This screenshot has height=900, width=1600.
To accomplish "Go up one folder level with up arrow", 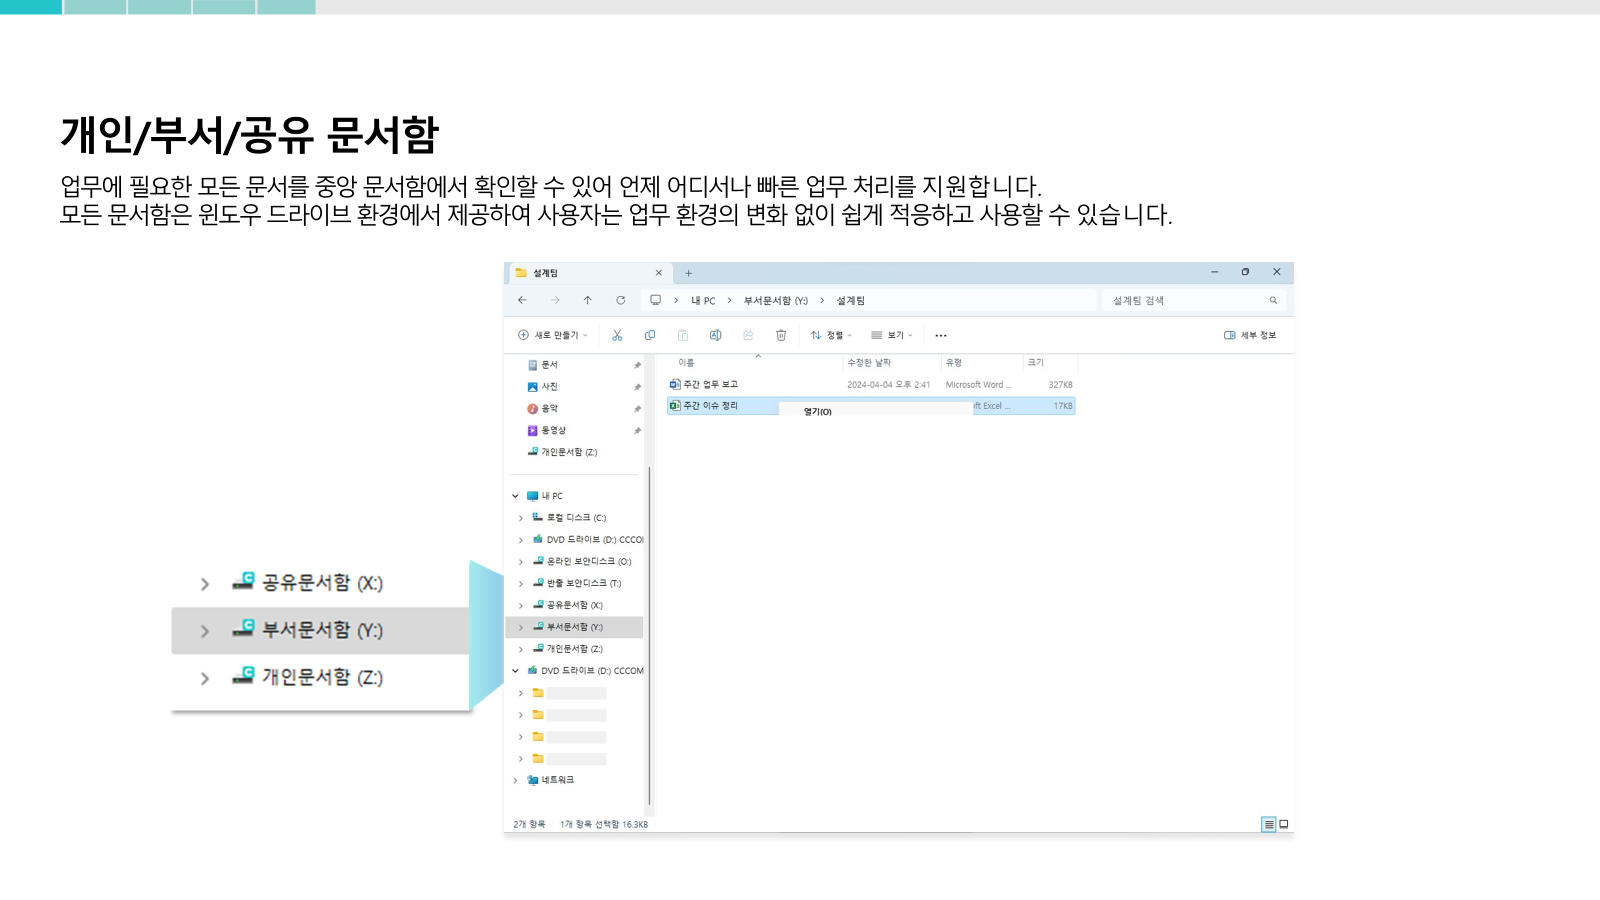I will pos(588,300).
